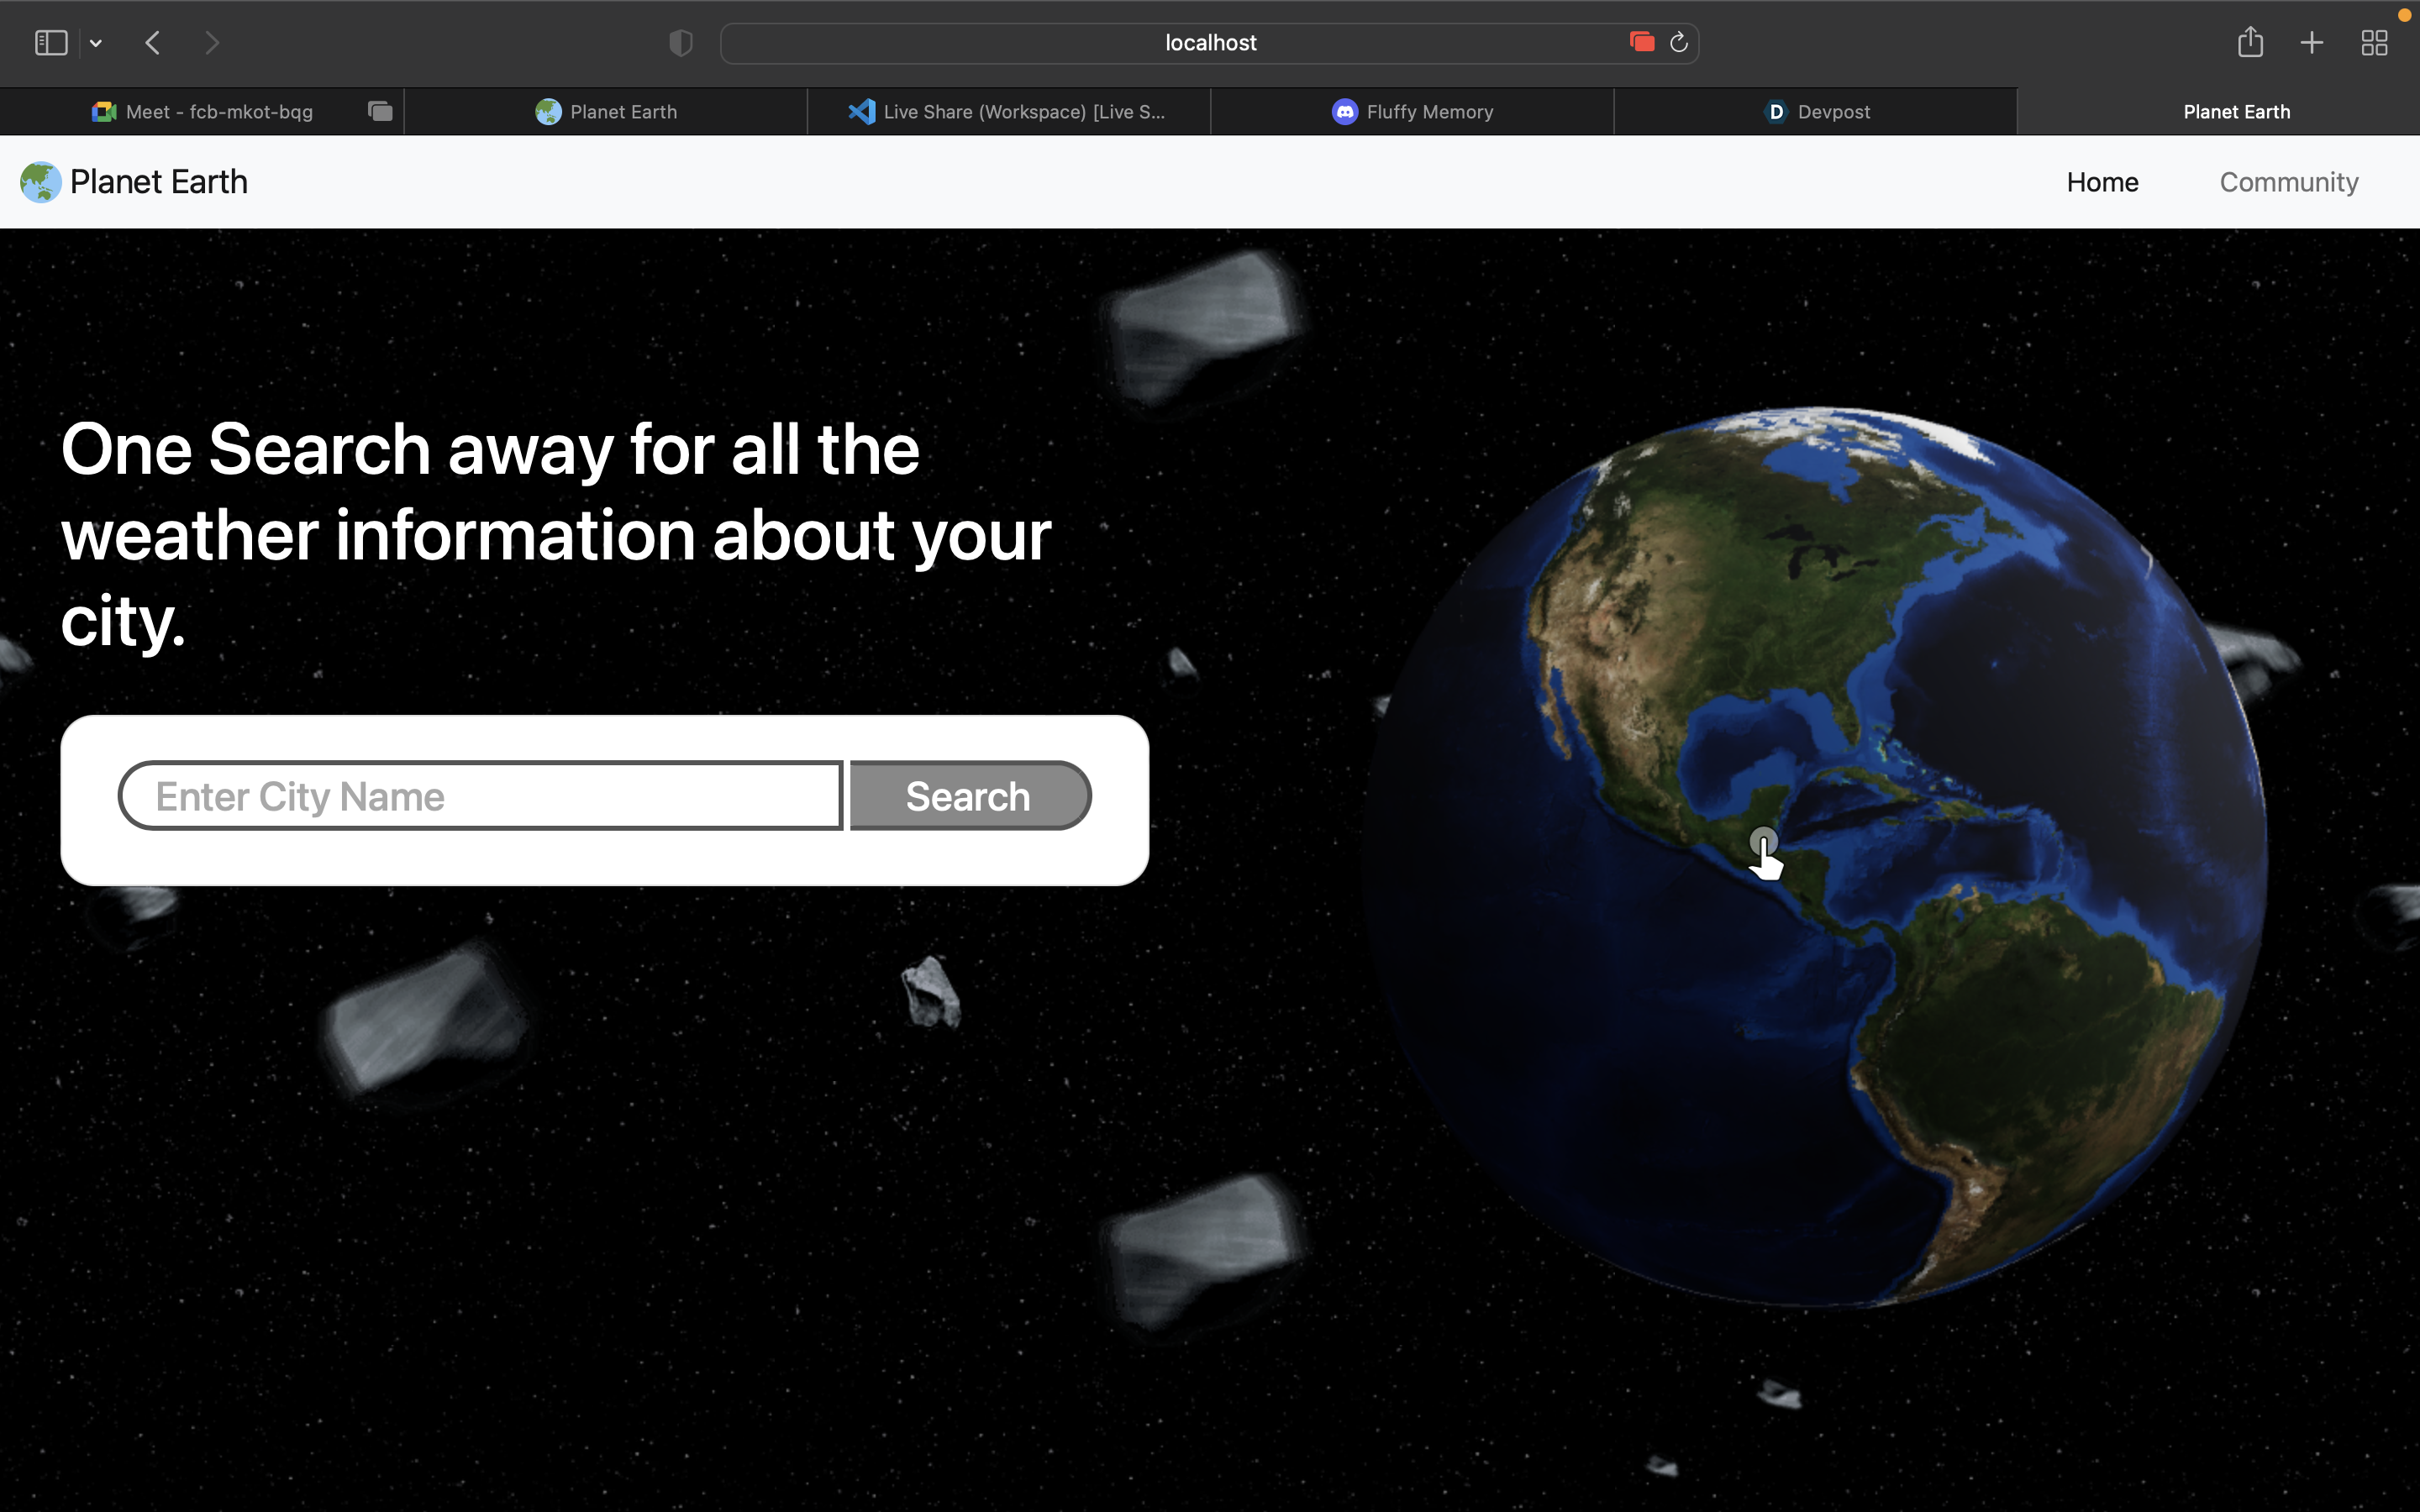This screenshot has width=2420, height=1512.
Task: Click the Home navigation link
Action: coord(2102,182)
